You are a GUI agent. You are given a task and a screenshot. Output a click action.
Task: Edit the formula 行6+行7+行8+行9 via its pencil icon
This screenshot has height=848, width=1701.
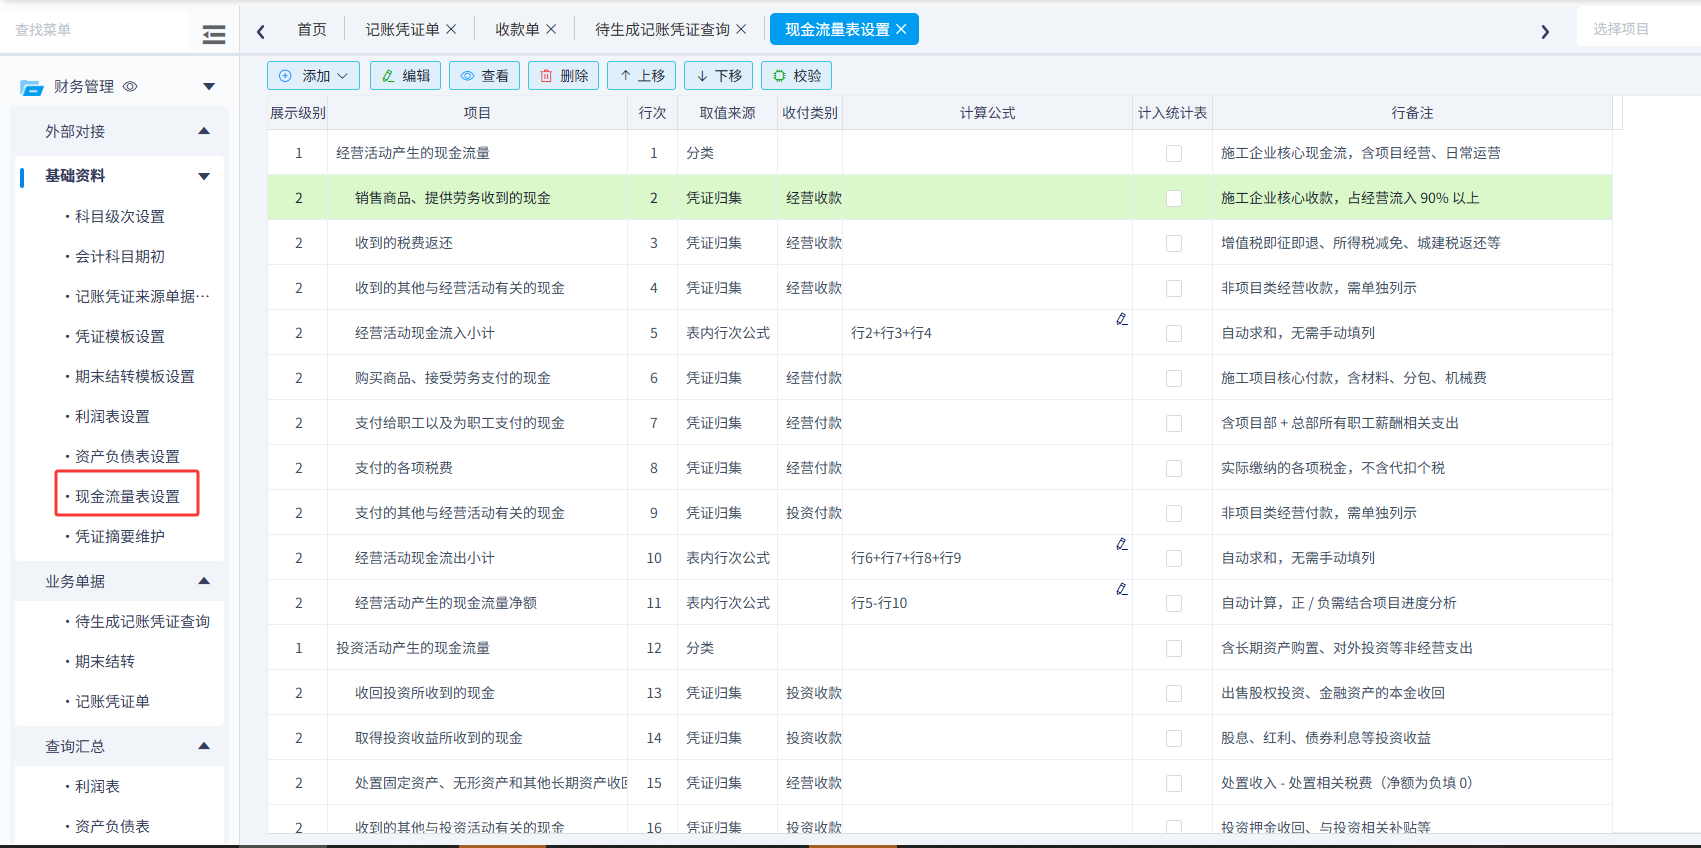(1122, 544)
